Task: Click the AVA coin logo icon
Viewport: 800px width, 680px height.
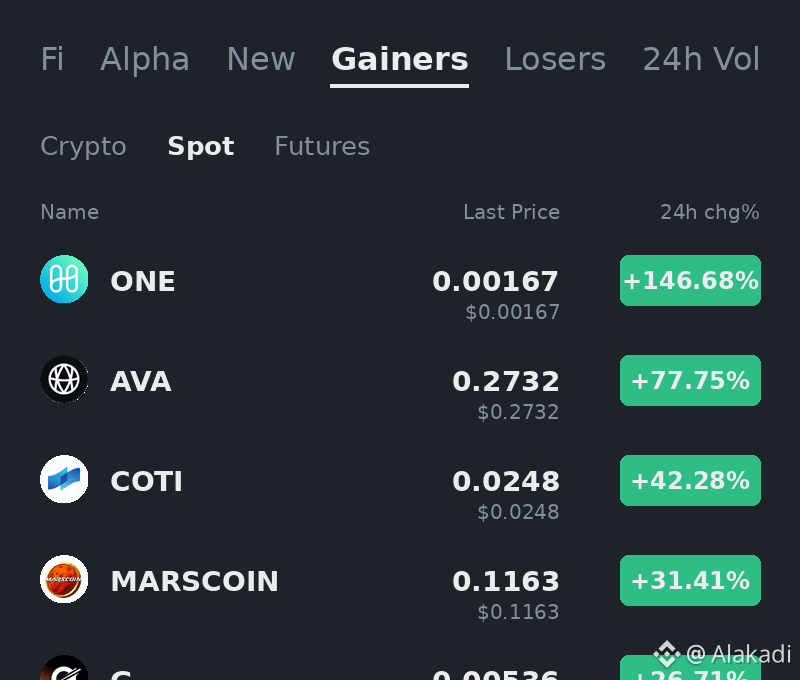Action: 64,379
